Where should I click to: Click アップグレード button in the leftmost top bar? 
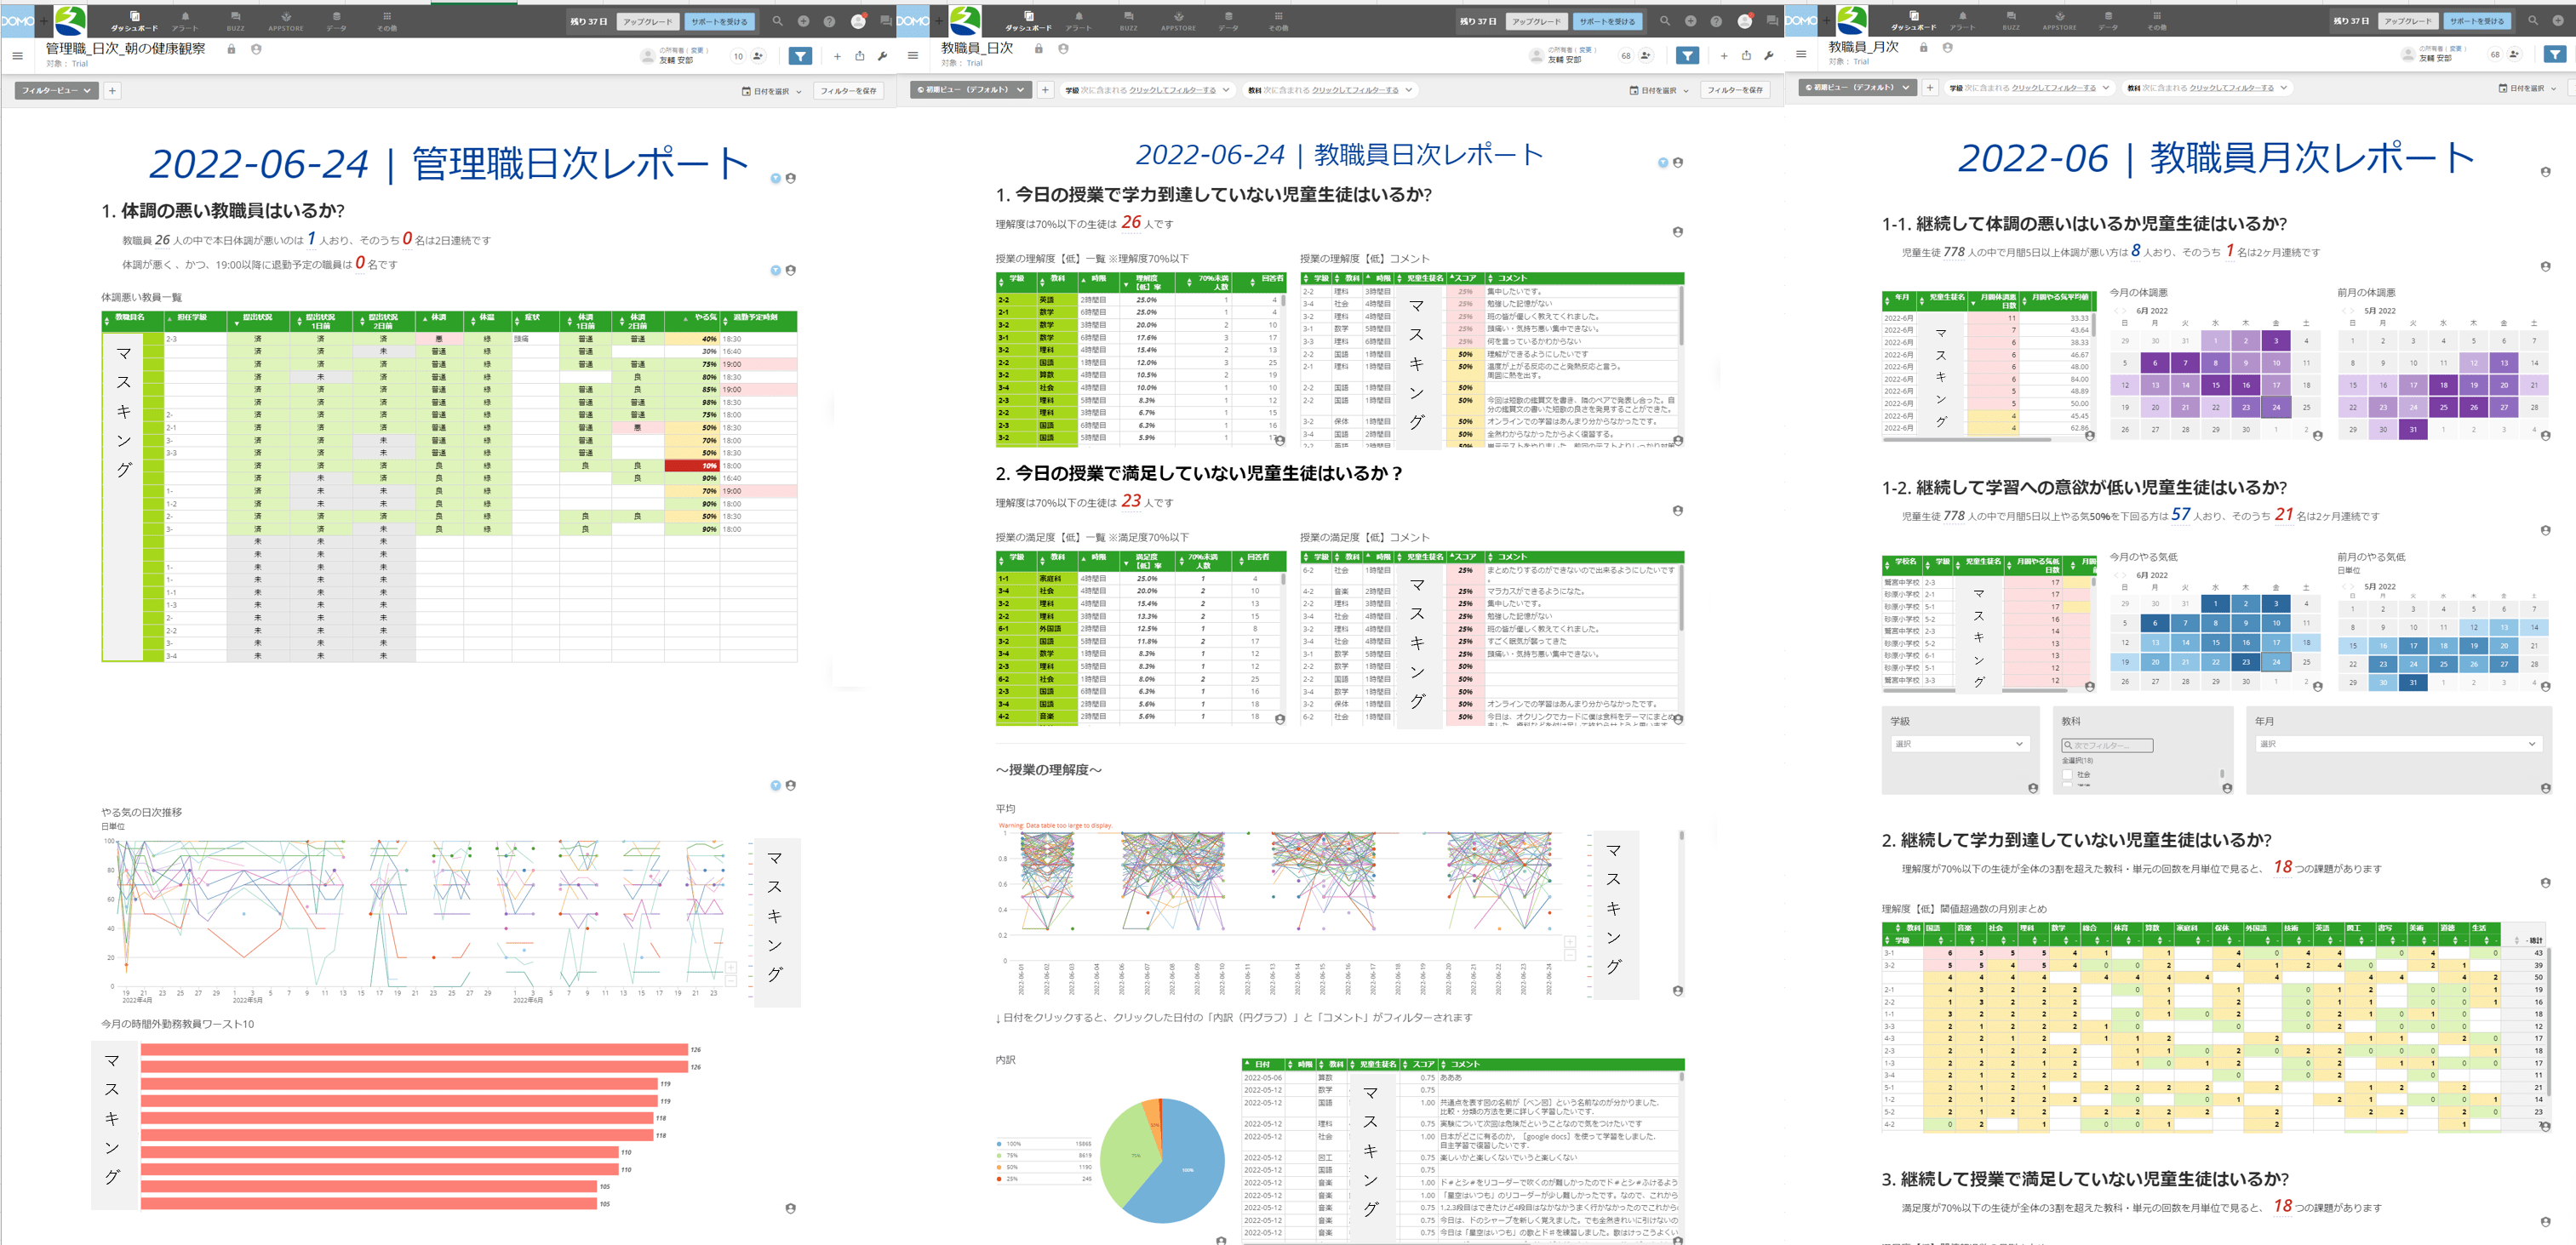[x=647, y=21]
